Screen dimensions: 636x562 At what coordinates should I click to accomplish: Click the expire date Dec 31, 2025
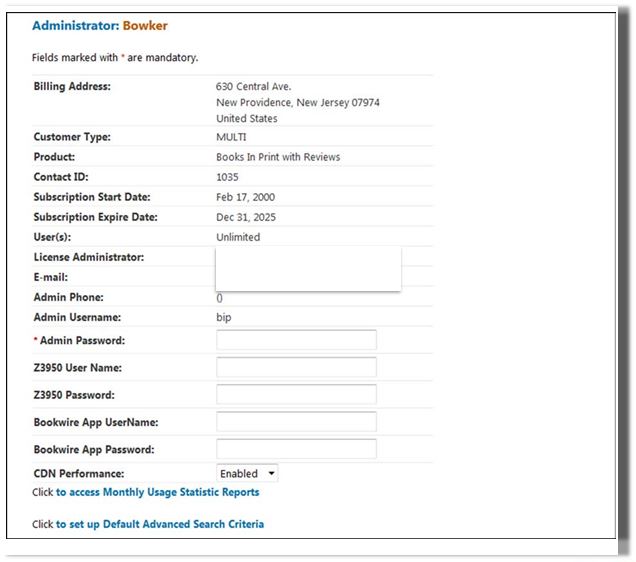pyautogui.click(x=246, y=217)
